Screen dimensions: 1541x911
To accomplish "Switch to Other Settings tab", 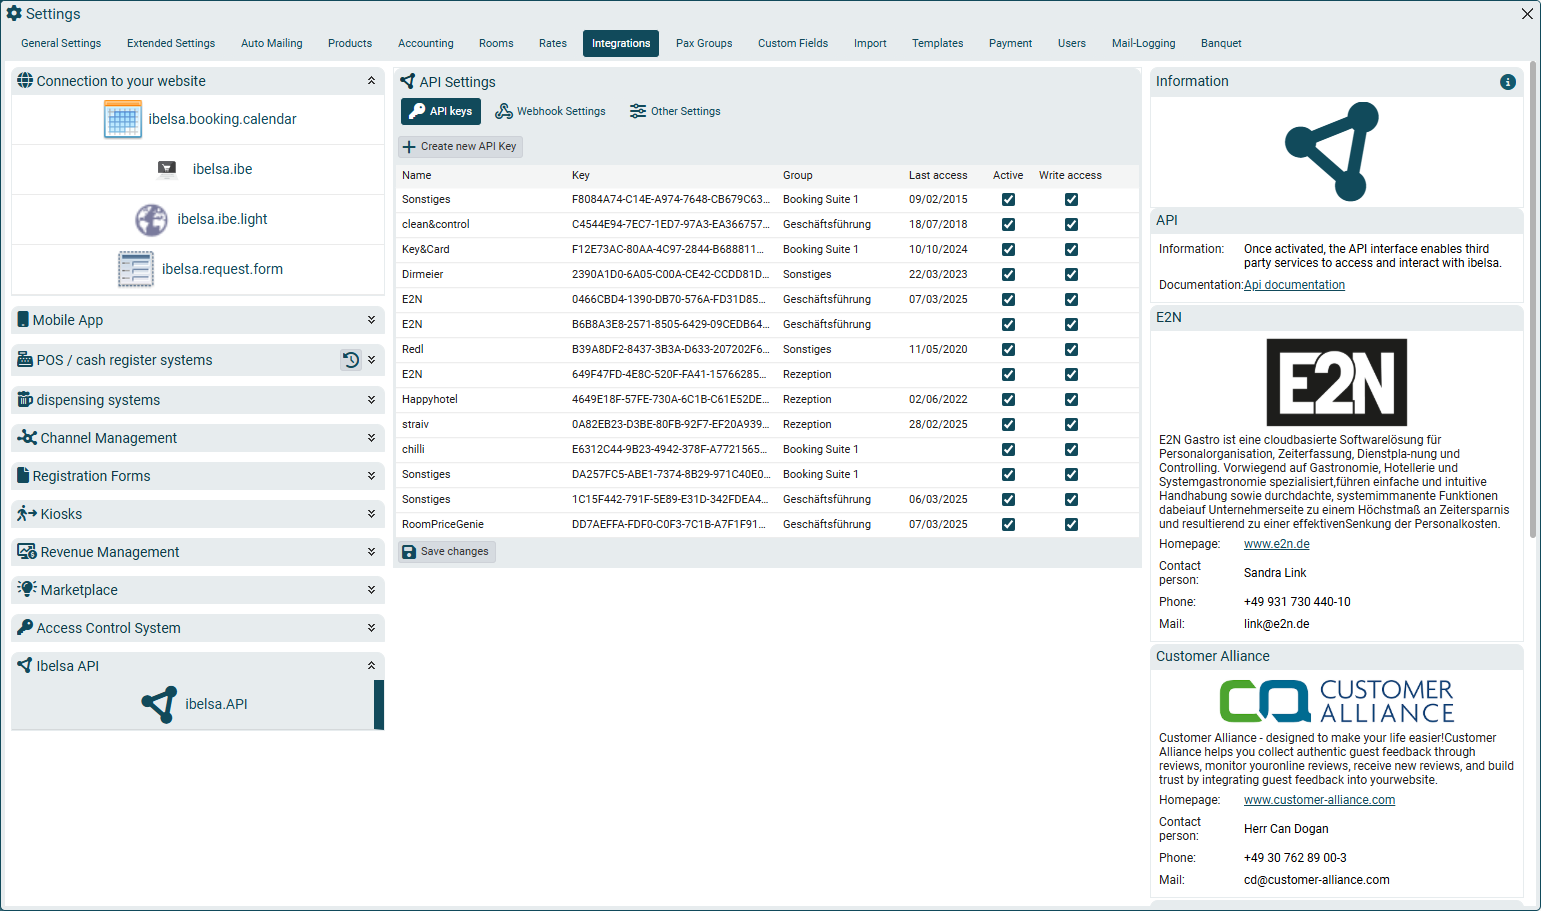I will pos(675,111).
